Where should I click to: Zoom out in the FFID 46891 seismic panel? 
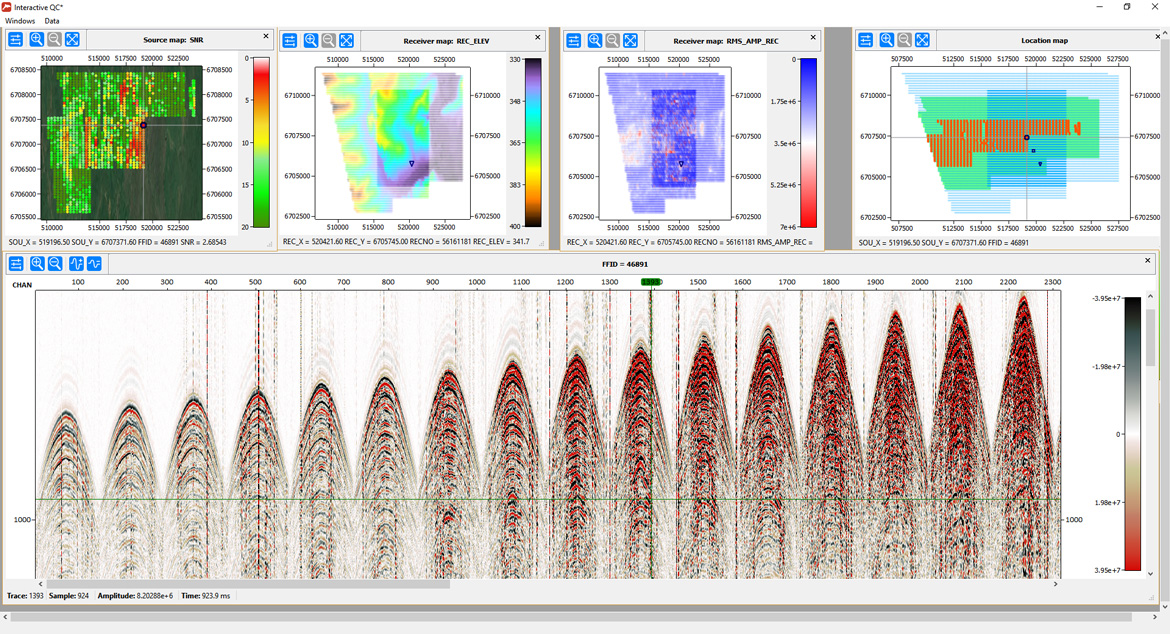click(55, 263)
